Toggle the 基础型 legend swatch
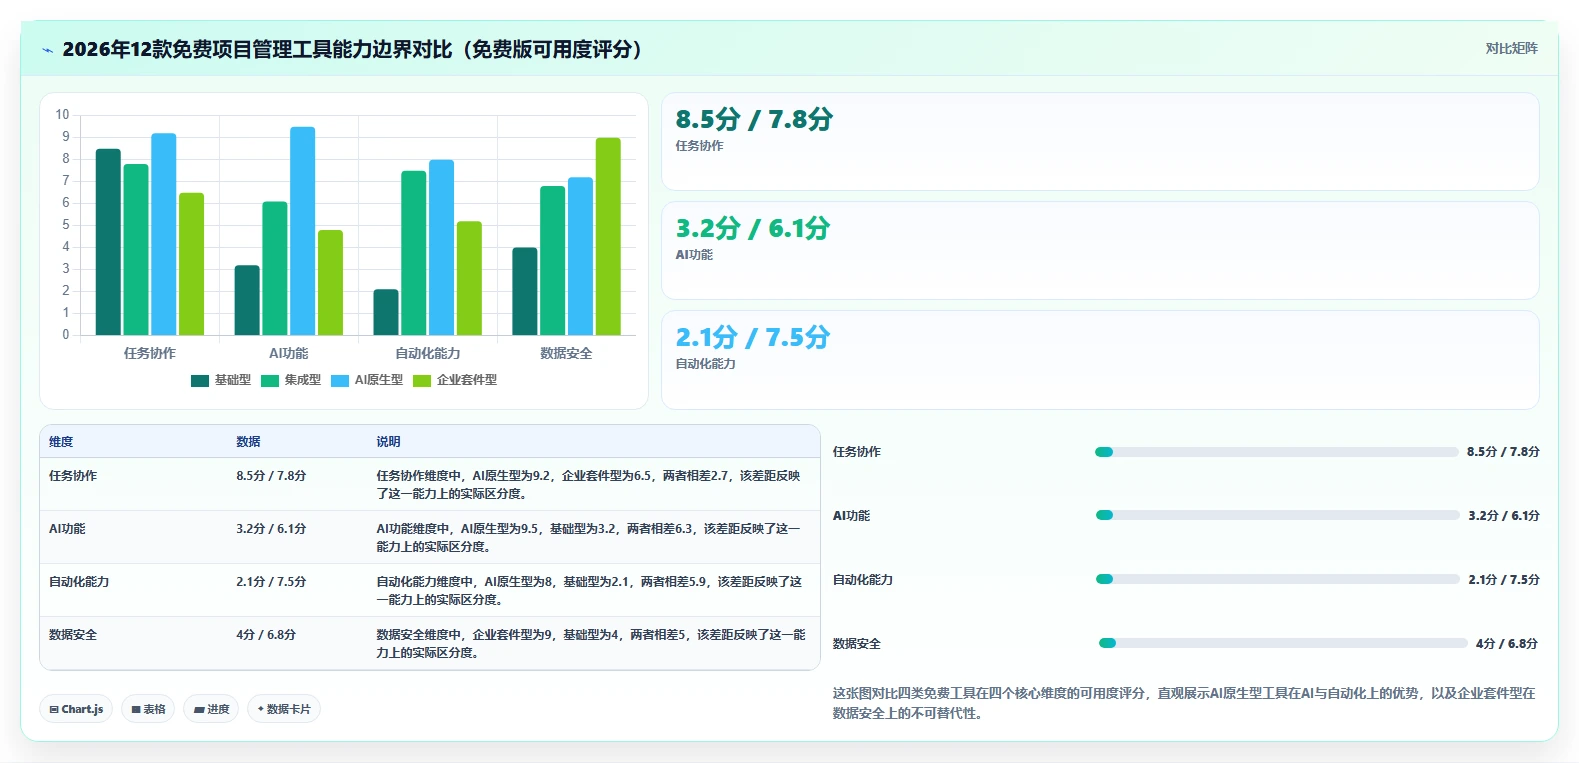Viewport: 1579px width, 763px height. click(x=200, y=380)
